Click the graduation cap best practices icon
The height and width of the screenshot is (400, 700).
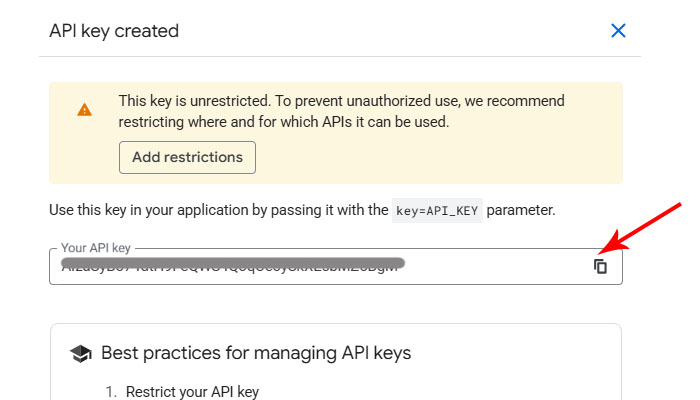tap(80, 353)
